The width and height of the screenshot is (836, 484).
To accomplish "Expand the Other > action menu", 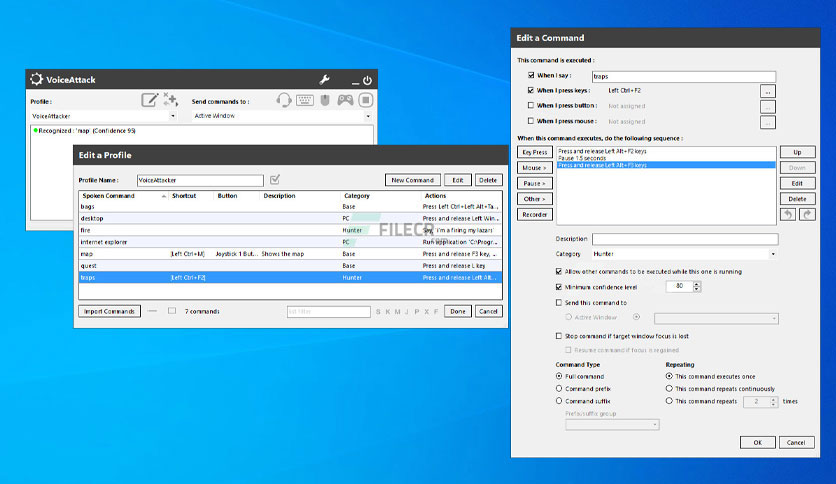I will 534,199.
